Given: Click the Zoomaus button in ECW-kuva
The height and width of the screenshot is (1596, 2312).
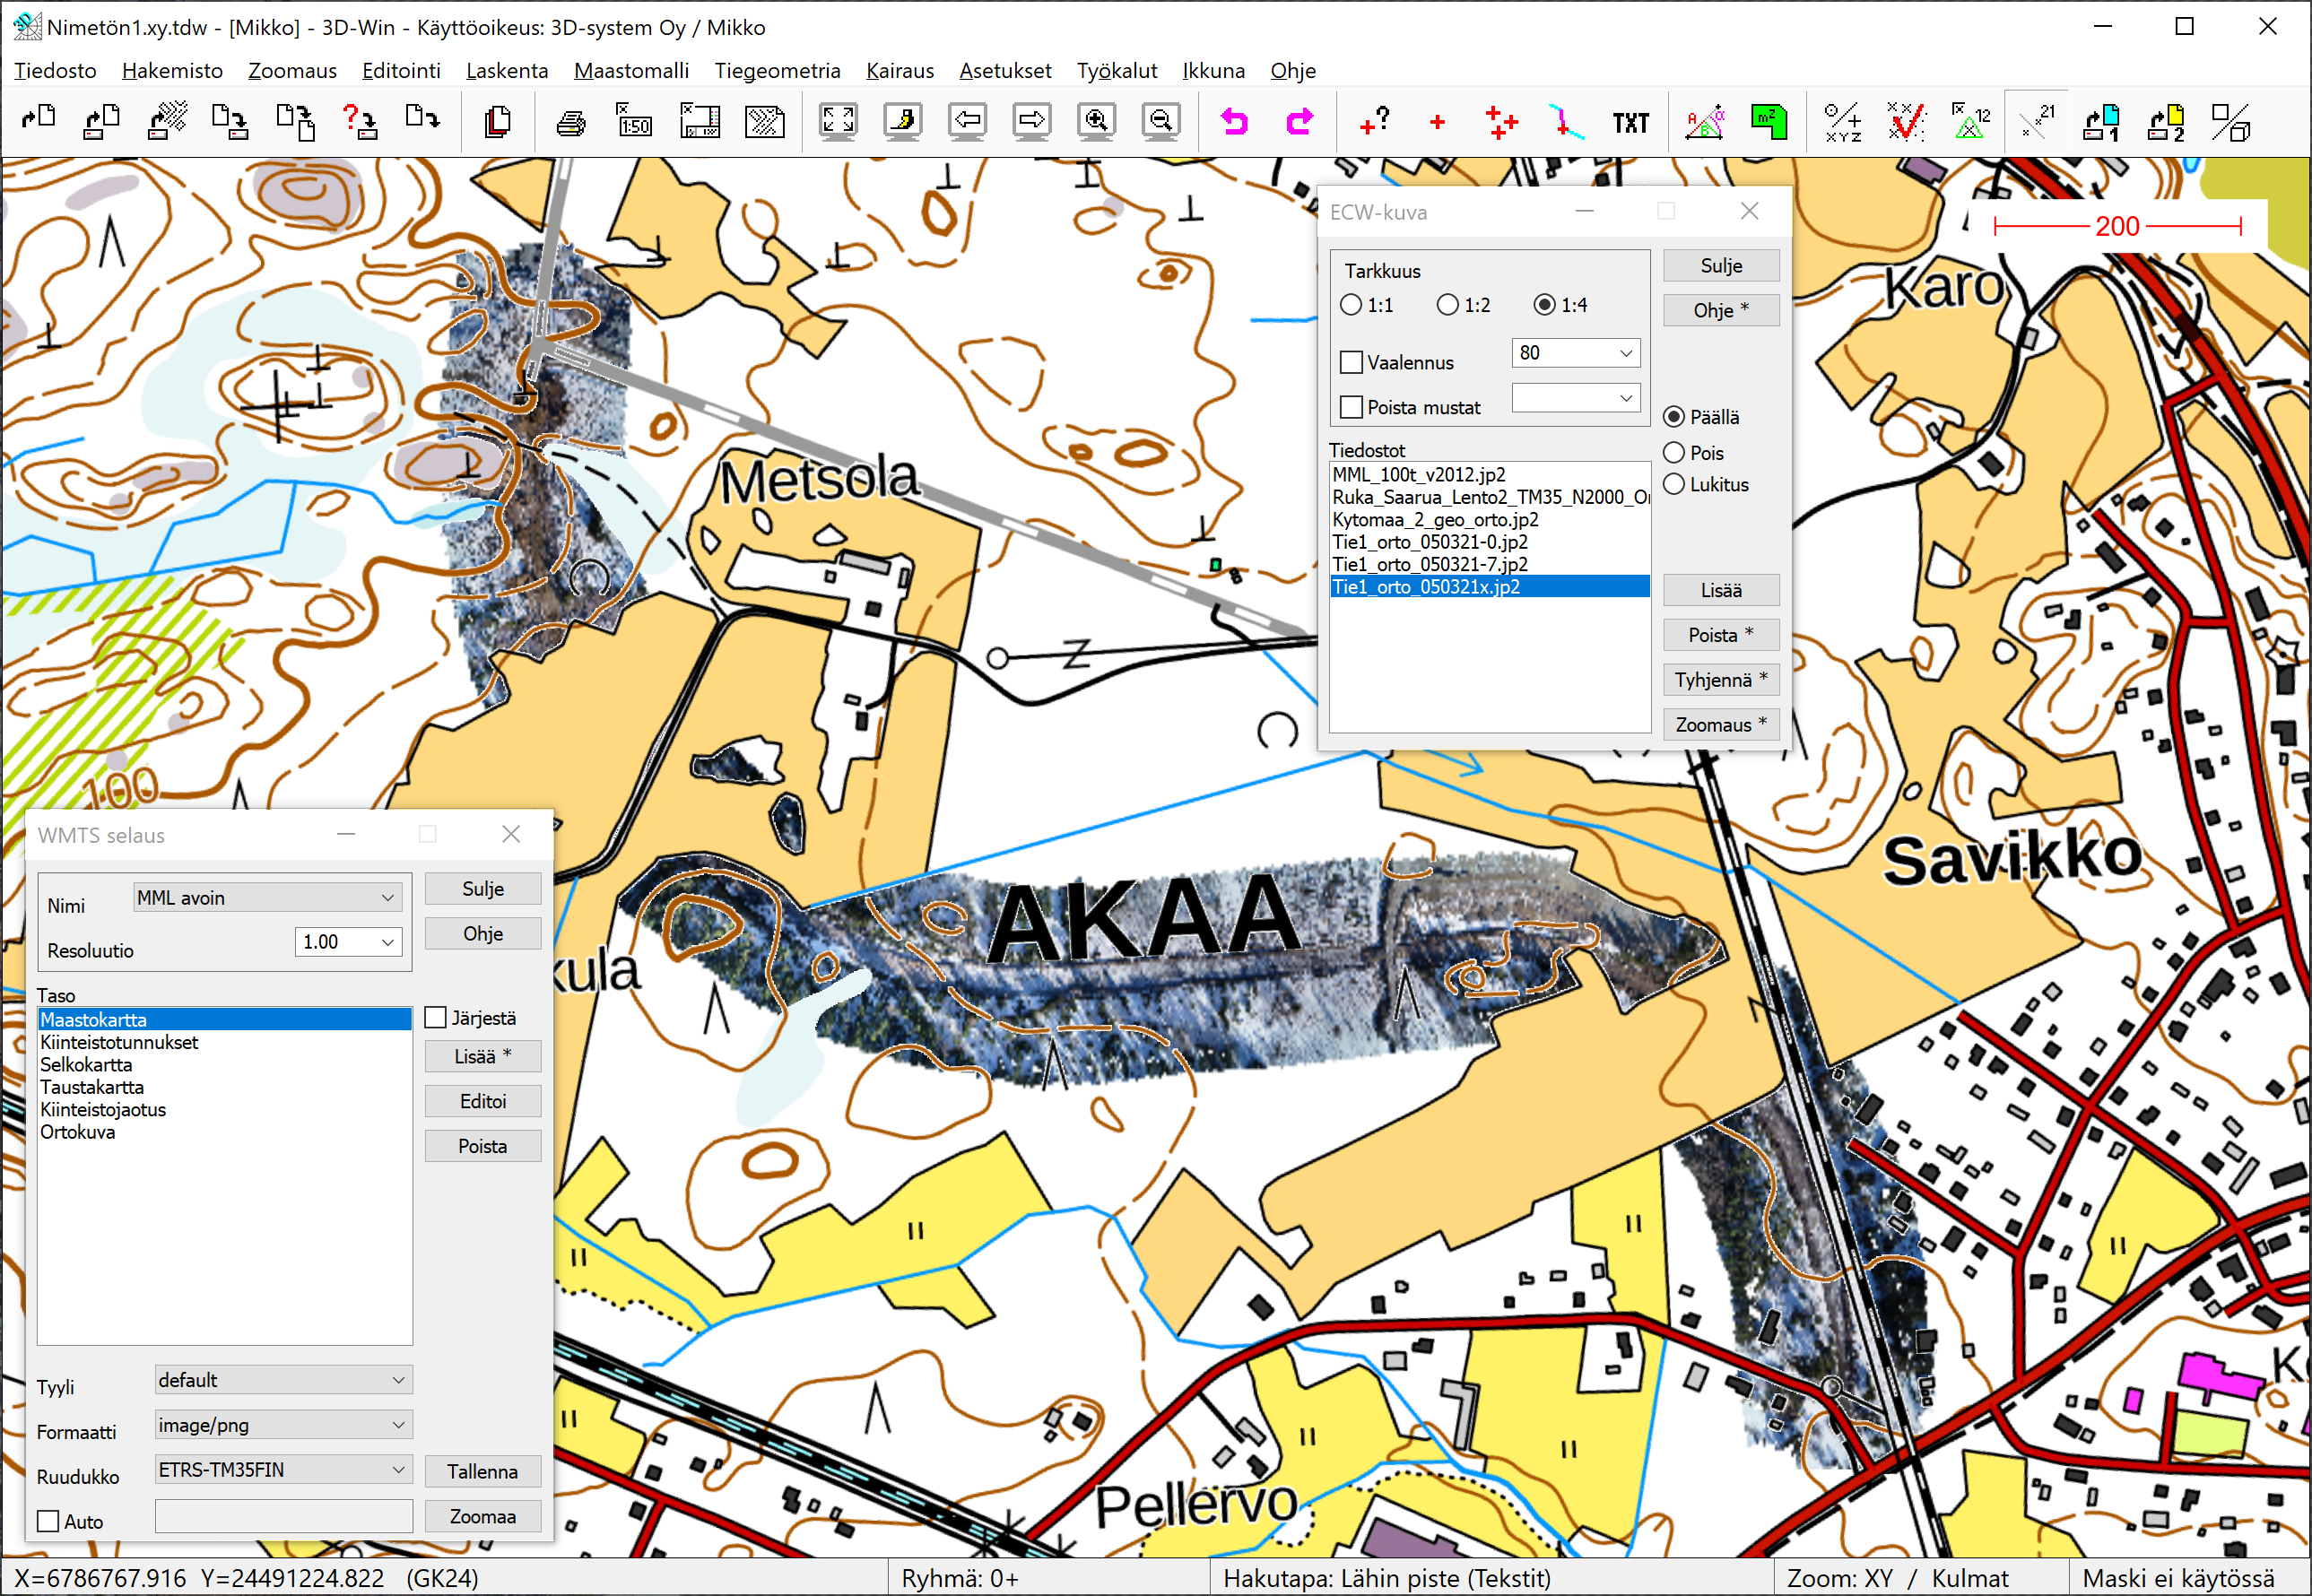Looking at the screenshot, I should tap(1720, 725).
